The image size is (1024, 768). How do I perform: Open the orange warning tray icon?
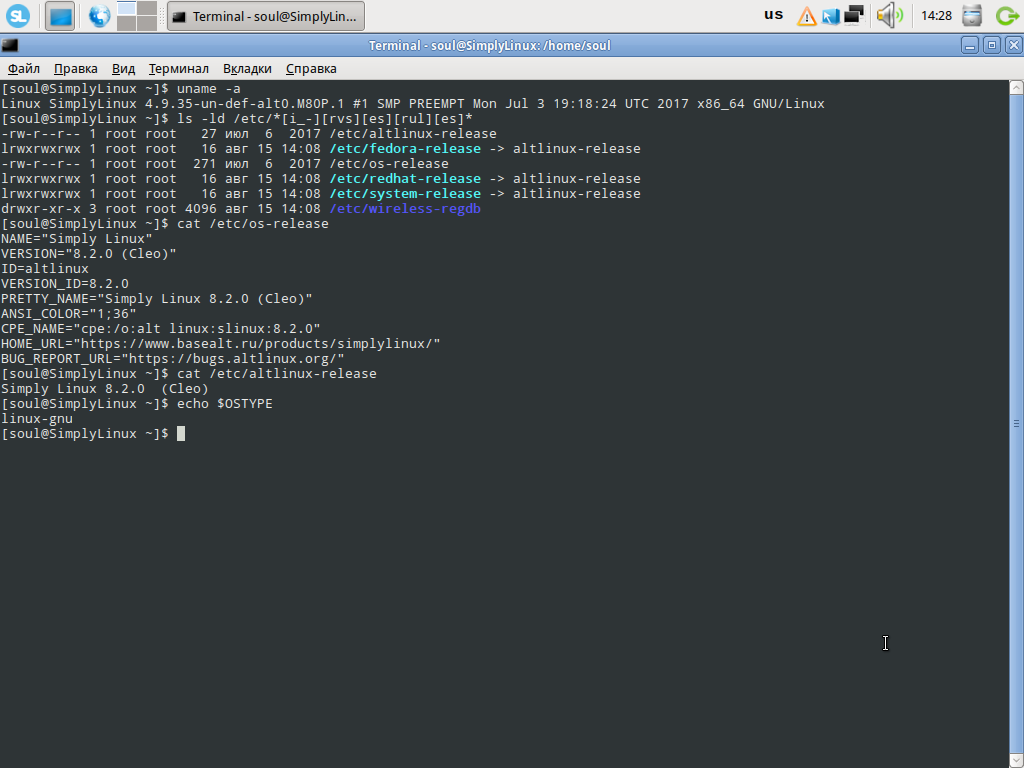coord(807,16)
